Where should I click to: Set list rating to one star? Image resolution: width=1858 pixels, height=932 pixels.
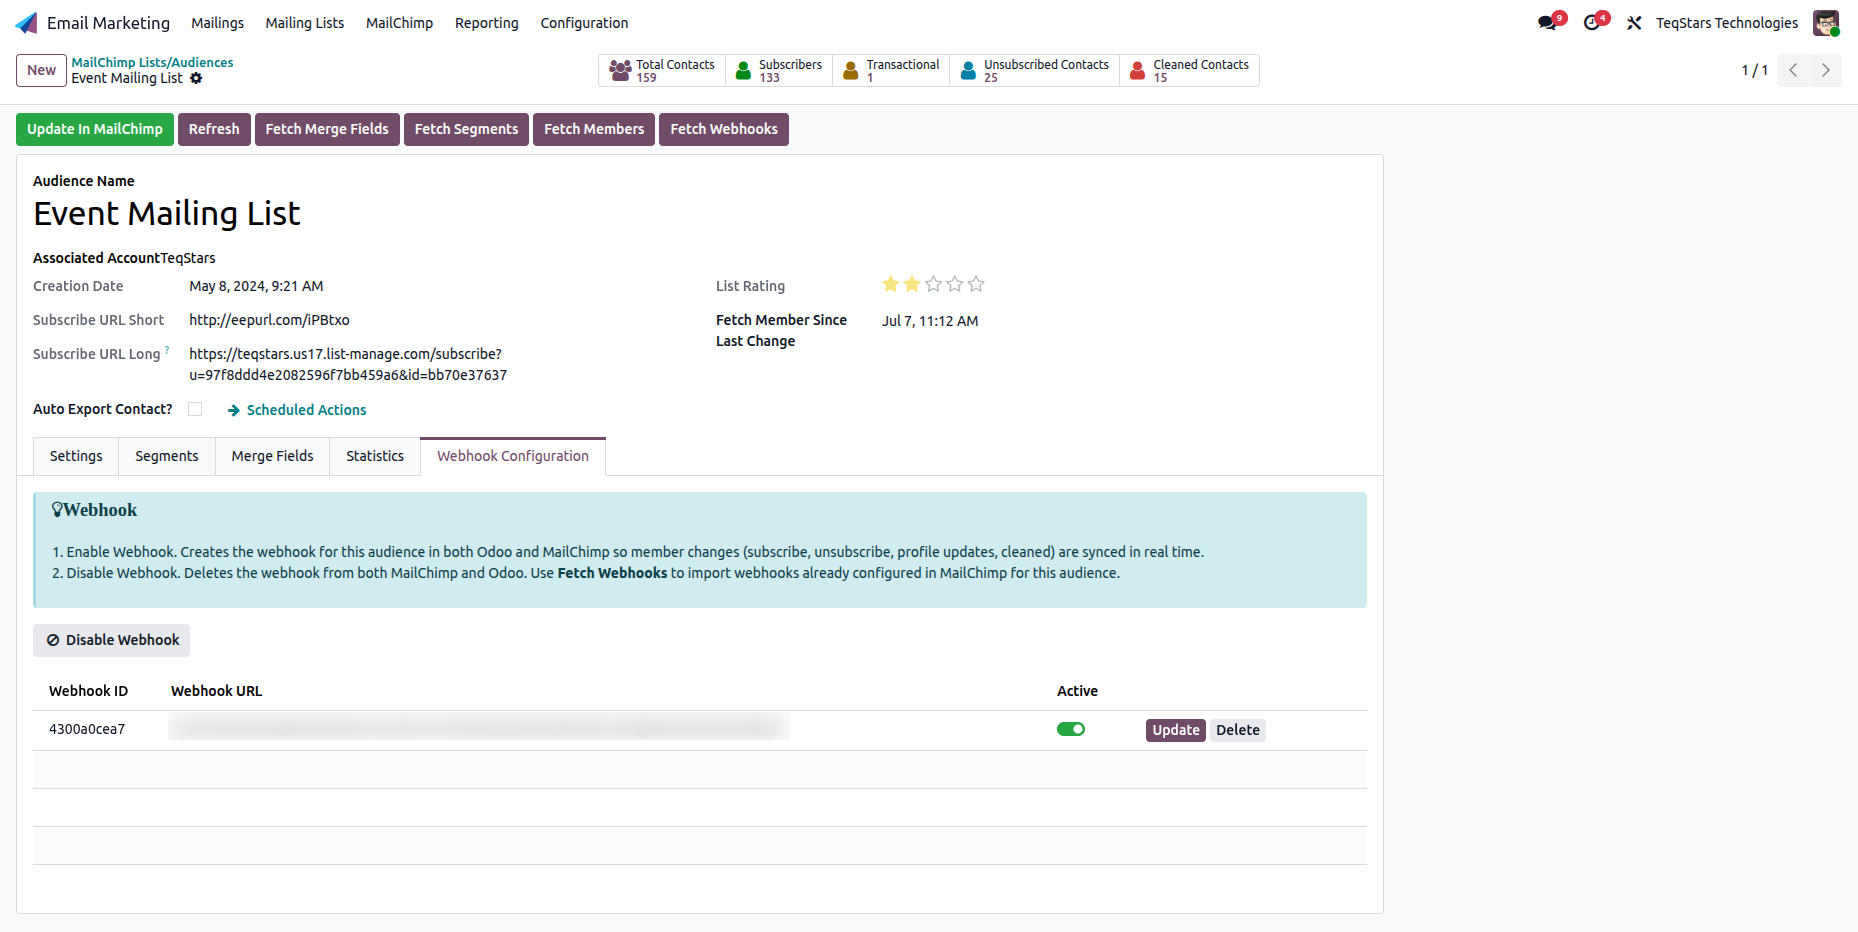pyautogui.click(x=891, y=285)
